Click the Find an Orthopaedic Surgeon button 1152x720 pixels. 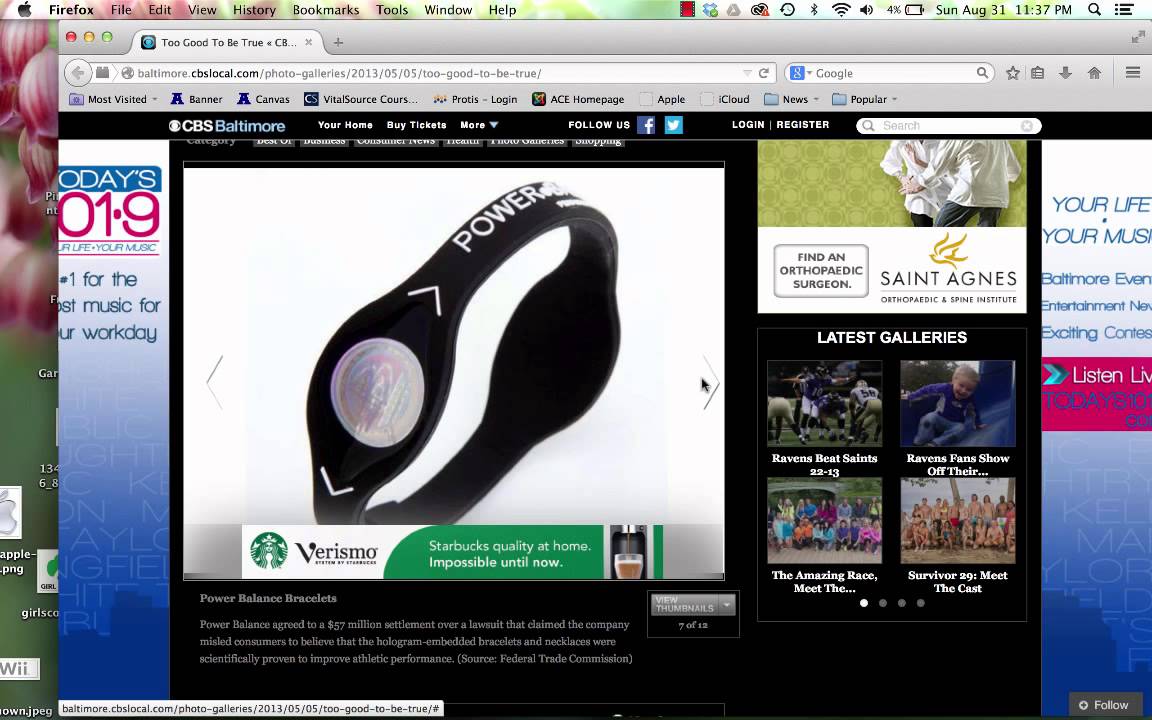pyautogui.click(x=821, y=270)
